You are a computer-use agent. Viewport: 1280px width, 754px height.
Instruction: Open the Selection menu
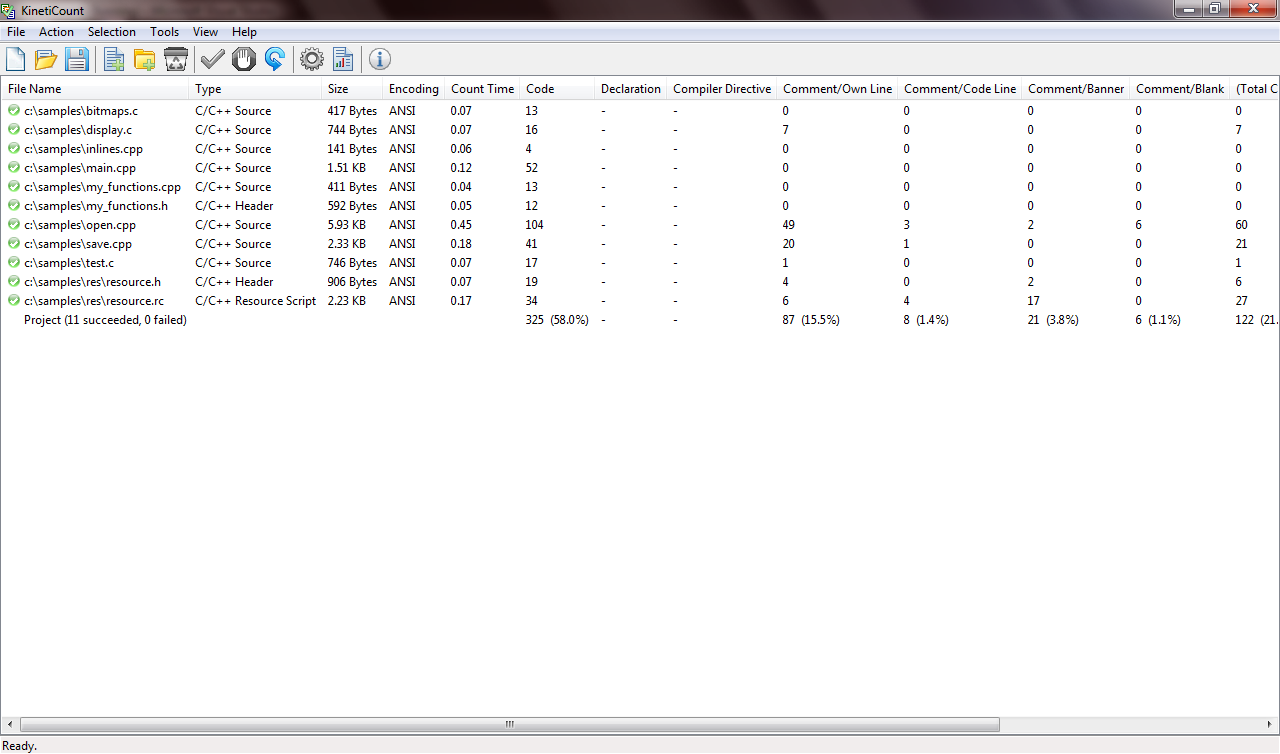pos(112,32)
